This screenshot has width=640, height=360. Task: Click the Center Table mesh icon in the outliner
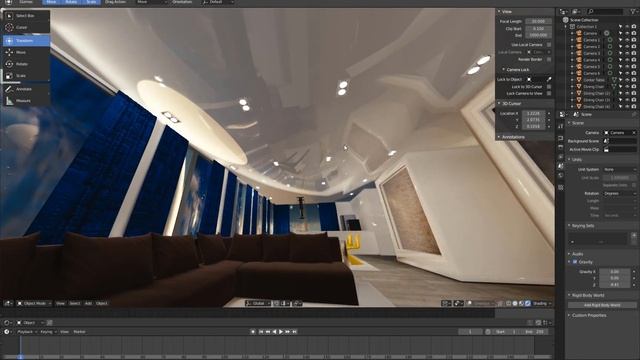click(x=579, y=80)
